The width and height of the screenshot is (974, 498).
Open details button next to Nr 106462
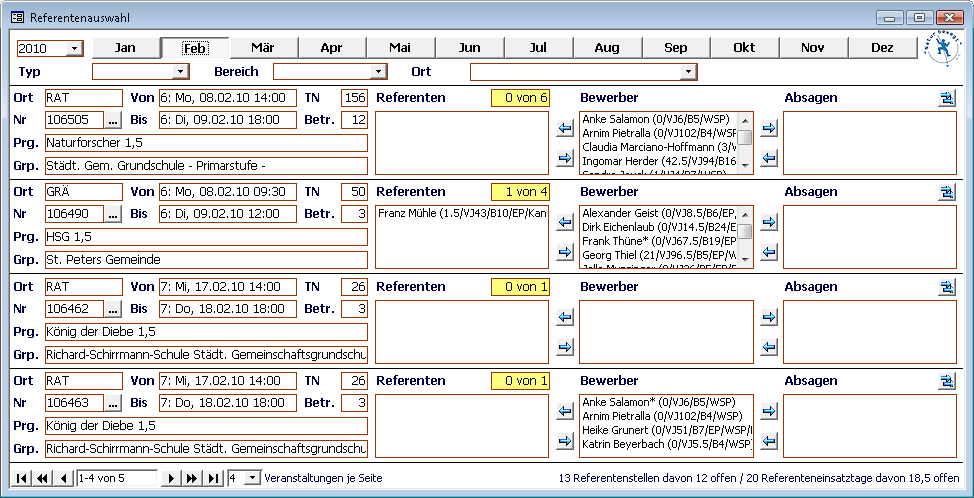click(112, 309)
